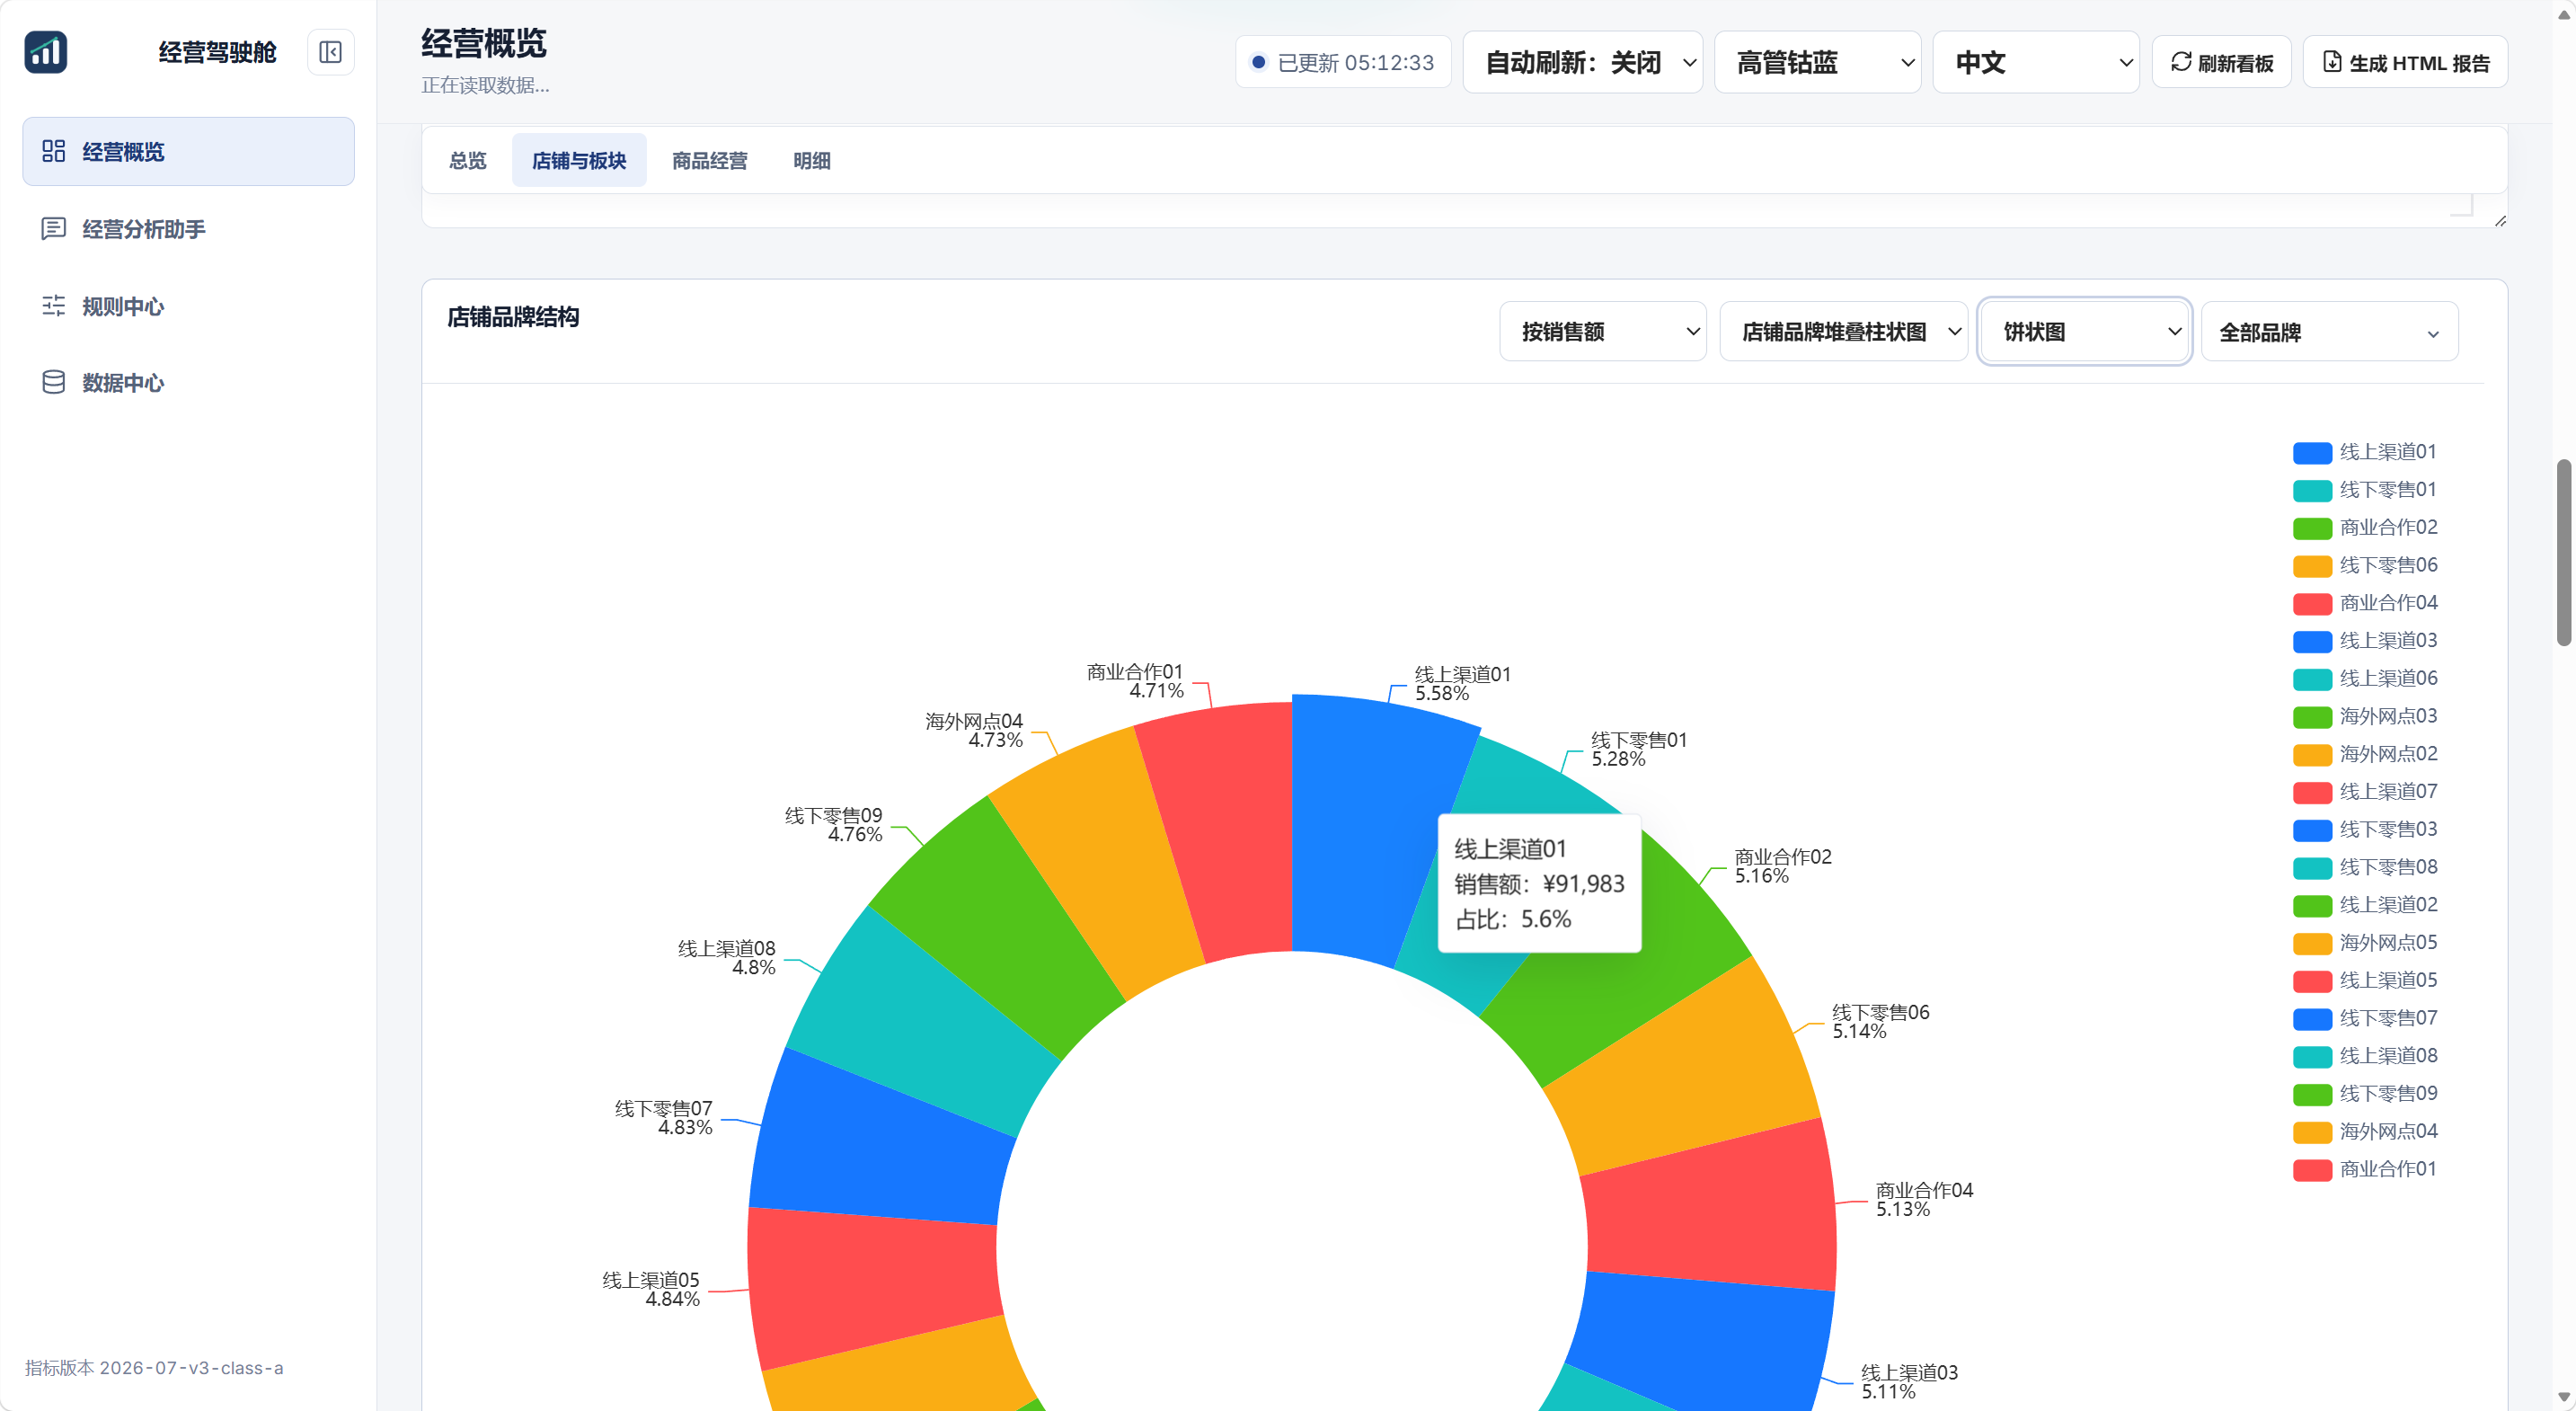The height and width of the screenshot is (1411, 2576).
Task: Click the blue update status dot
Action: point(1259,62)
